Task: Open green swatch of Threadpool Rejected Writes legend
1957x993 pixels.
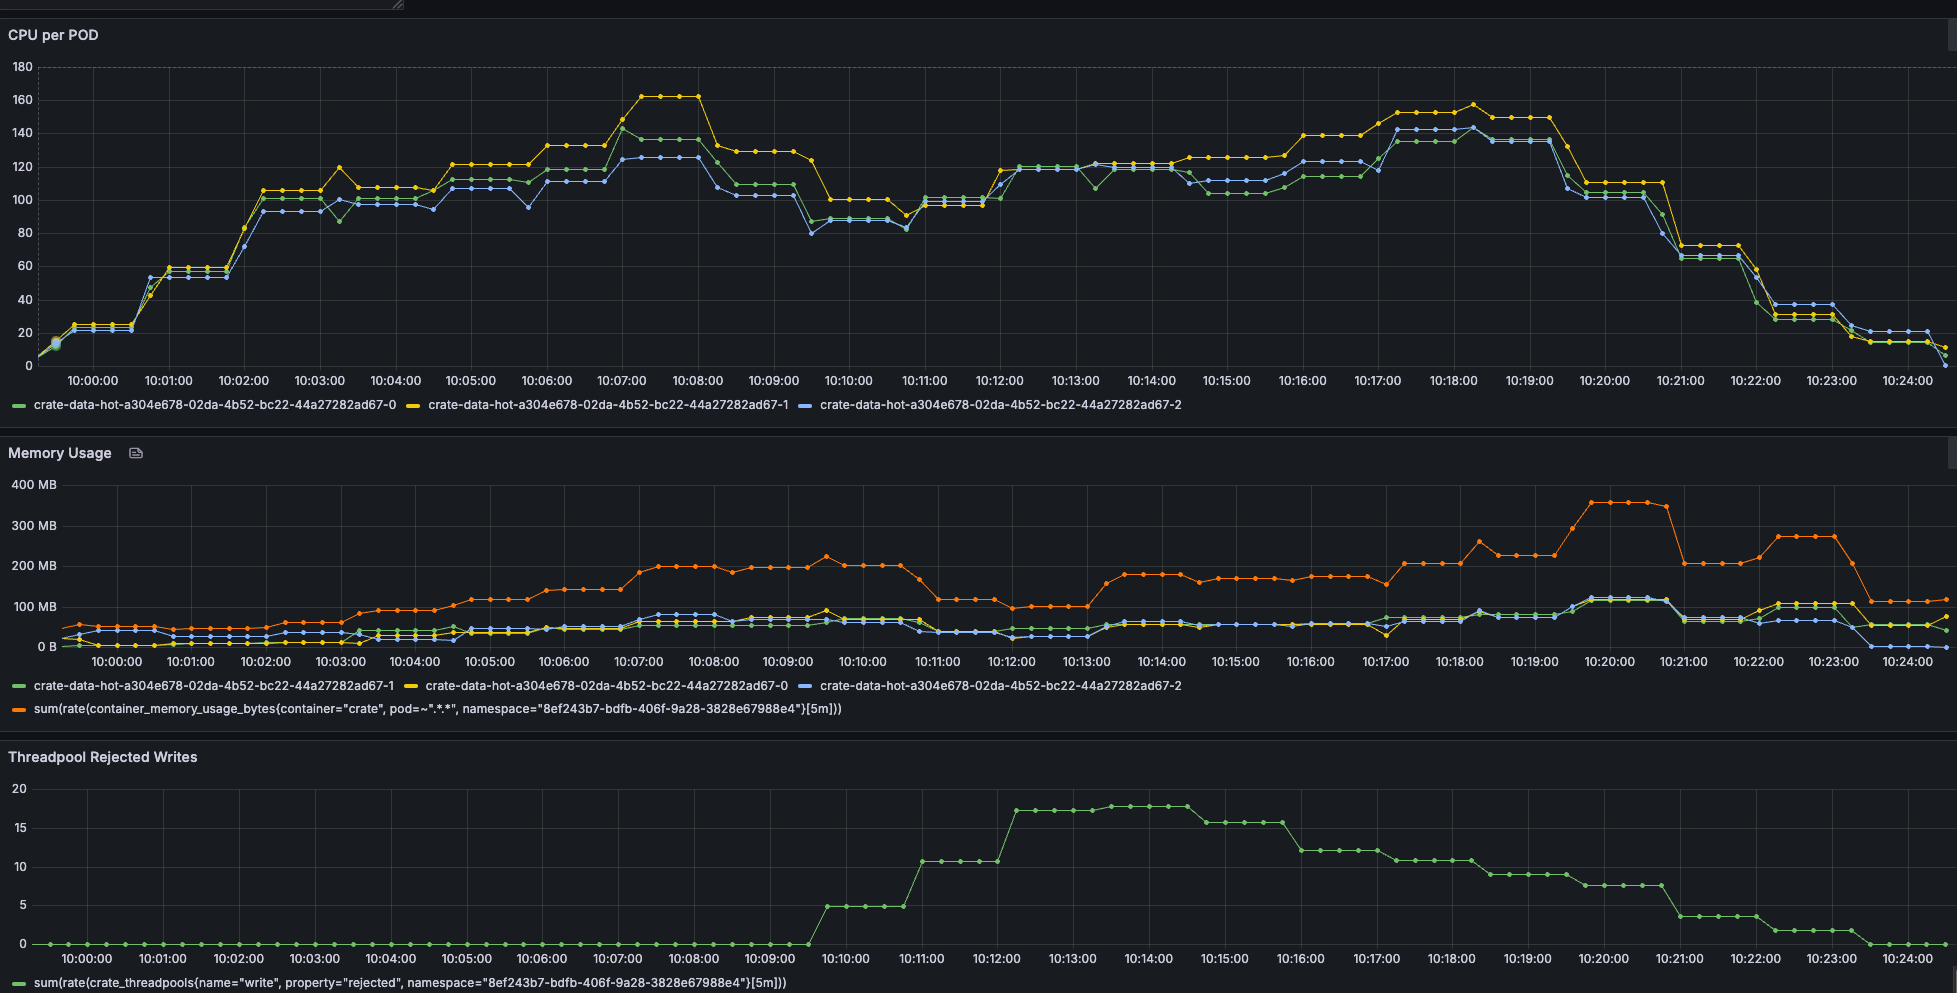Action: [18, 984]
